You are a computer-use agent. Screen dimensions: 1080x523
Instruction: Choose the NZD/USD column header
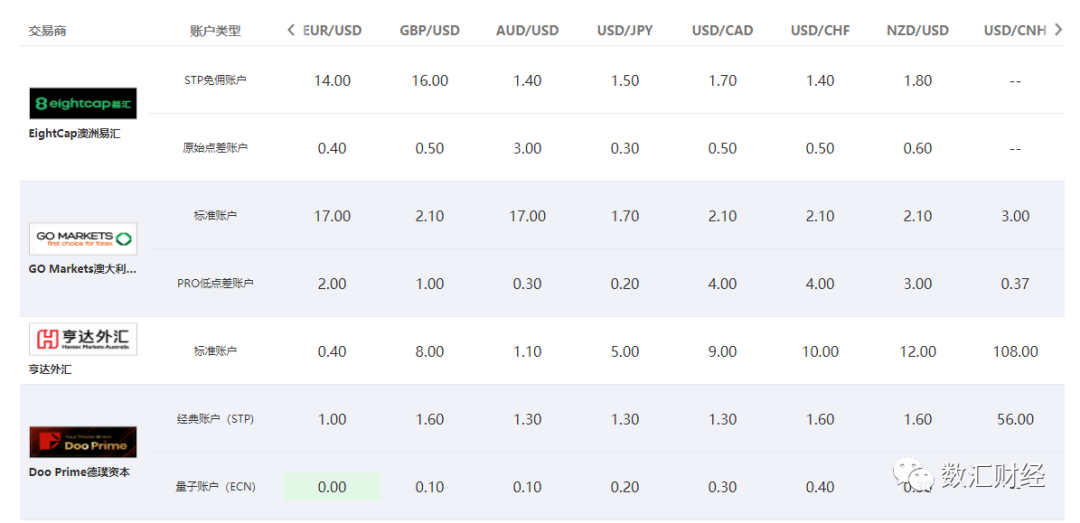tap(917, 30)
